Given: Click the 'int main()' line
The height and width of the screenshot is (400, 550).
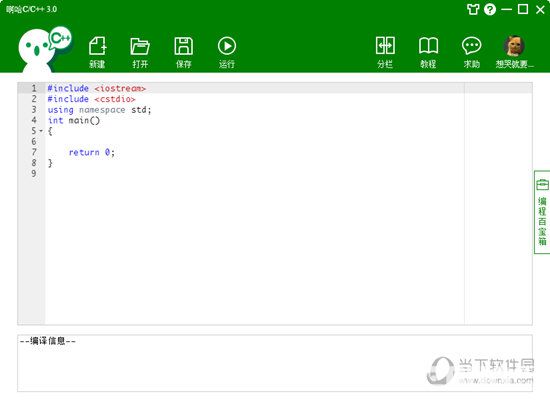Looking at the screenshot, I should [74, 121].
